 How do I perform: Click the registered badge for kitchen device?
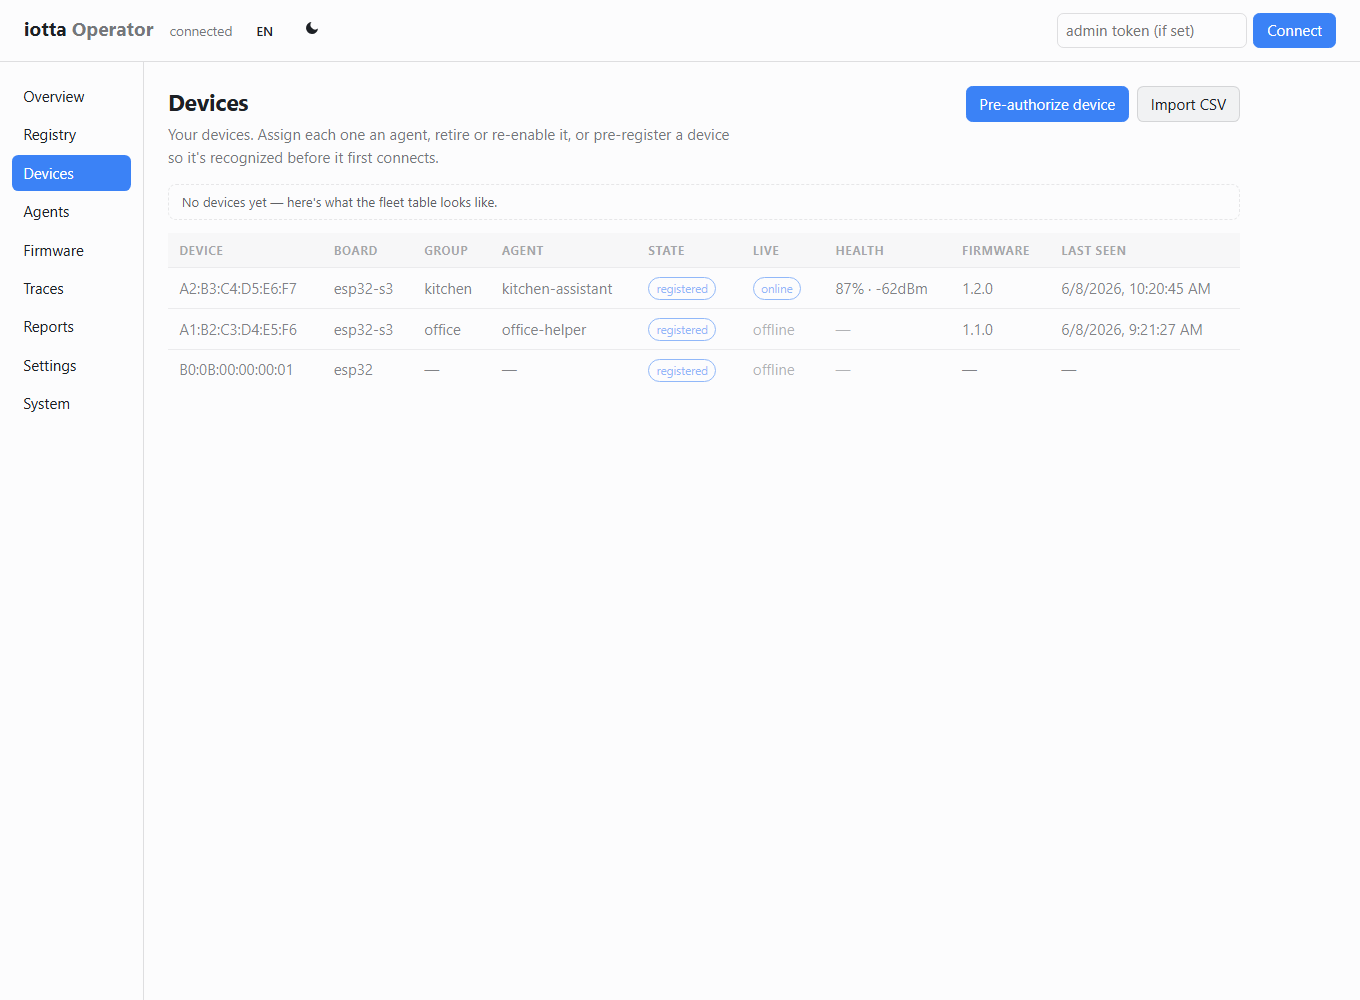[682, 289]
